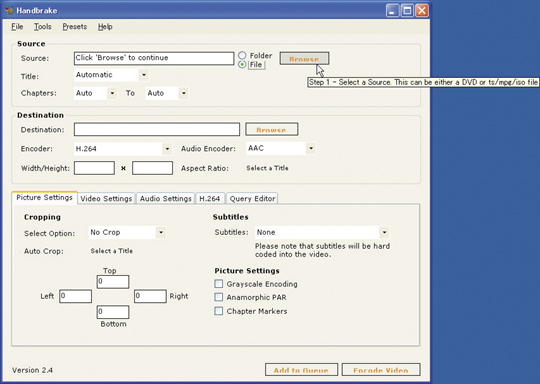Image resolution: width=540 pixels, height=384 pixels.
Task: Maximize the Handbrake window
Action: tap(407, 11)
